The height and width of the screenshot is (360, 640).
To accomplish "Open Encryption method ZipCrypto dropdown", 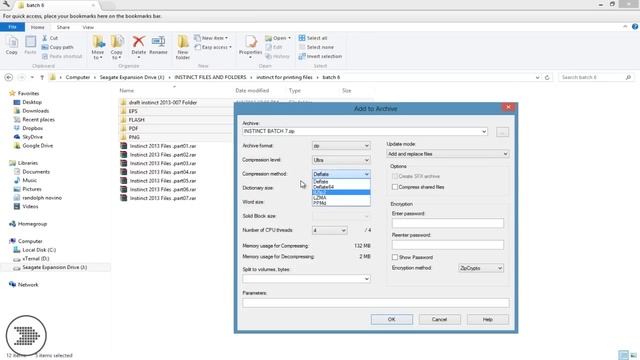I will (481, 268).
